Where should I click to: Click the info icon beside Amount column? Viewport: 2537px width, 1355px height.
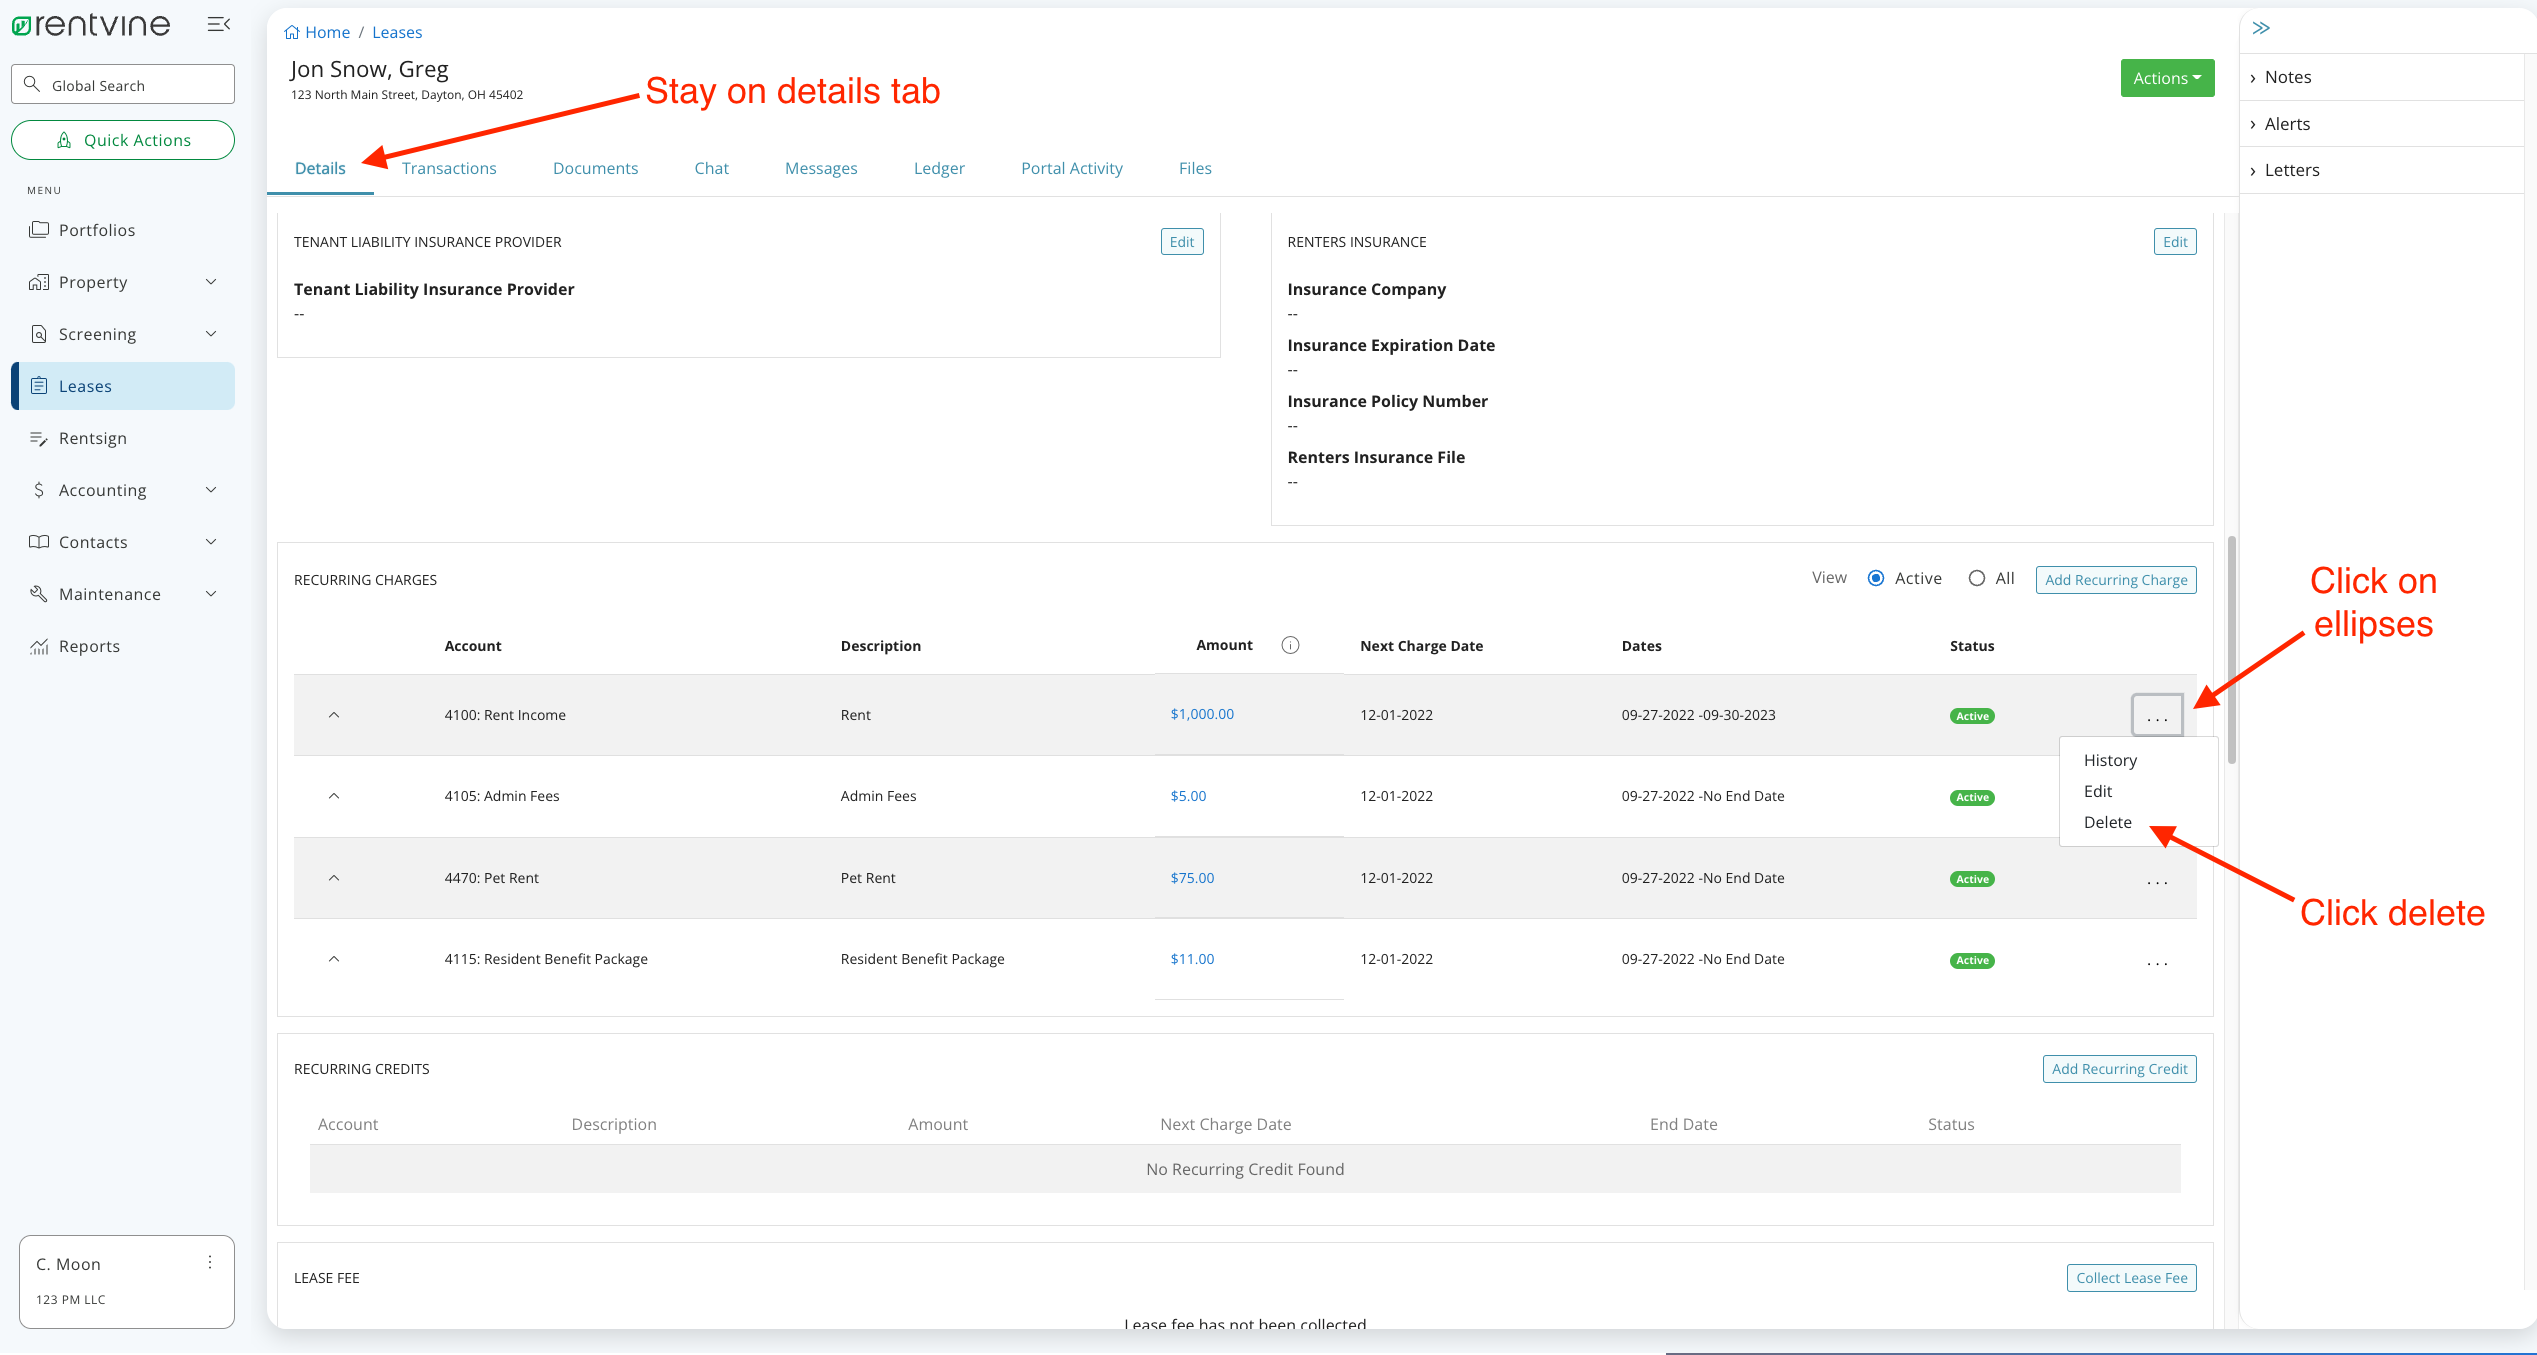click(1290, 645)
